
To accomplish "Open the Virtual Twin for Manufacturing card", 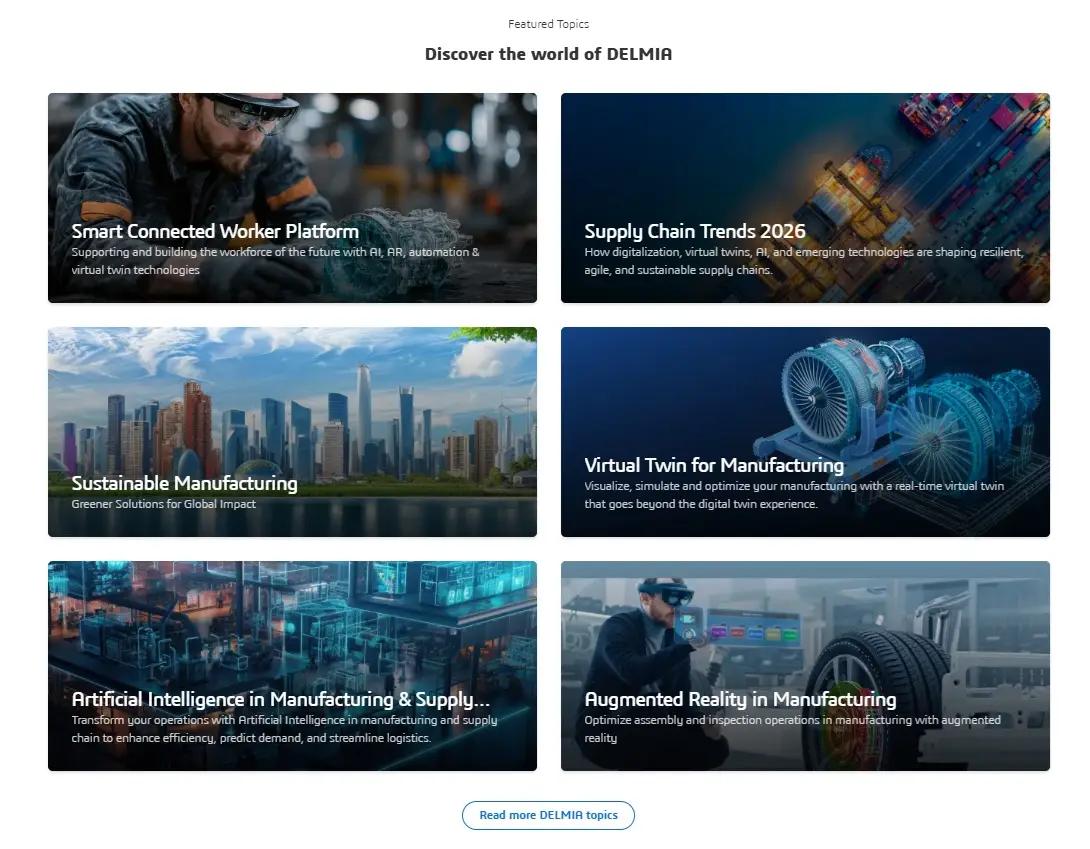I will pyautogui.click(x=805, y=432).
